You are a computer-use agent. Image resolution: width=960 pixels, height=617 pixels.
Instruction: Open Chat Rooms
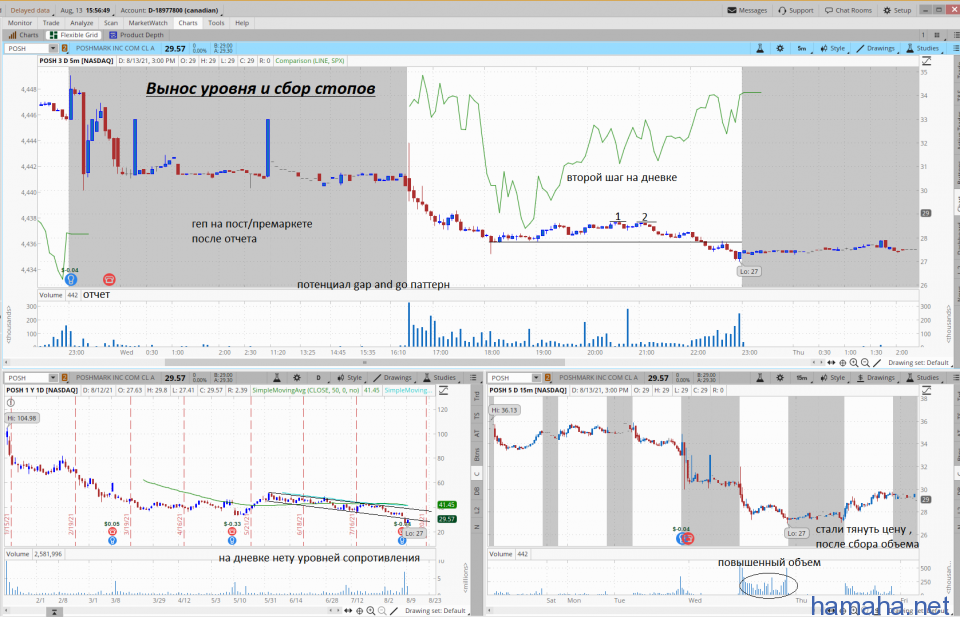(848, 10)
